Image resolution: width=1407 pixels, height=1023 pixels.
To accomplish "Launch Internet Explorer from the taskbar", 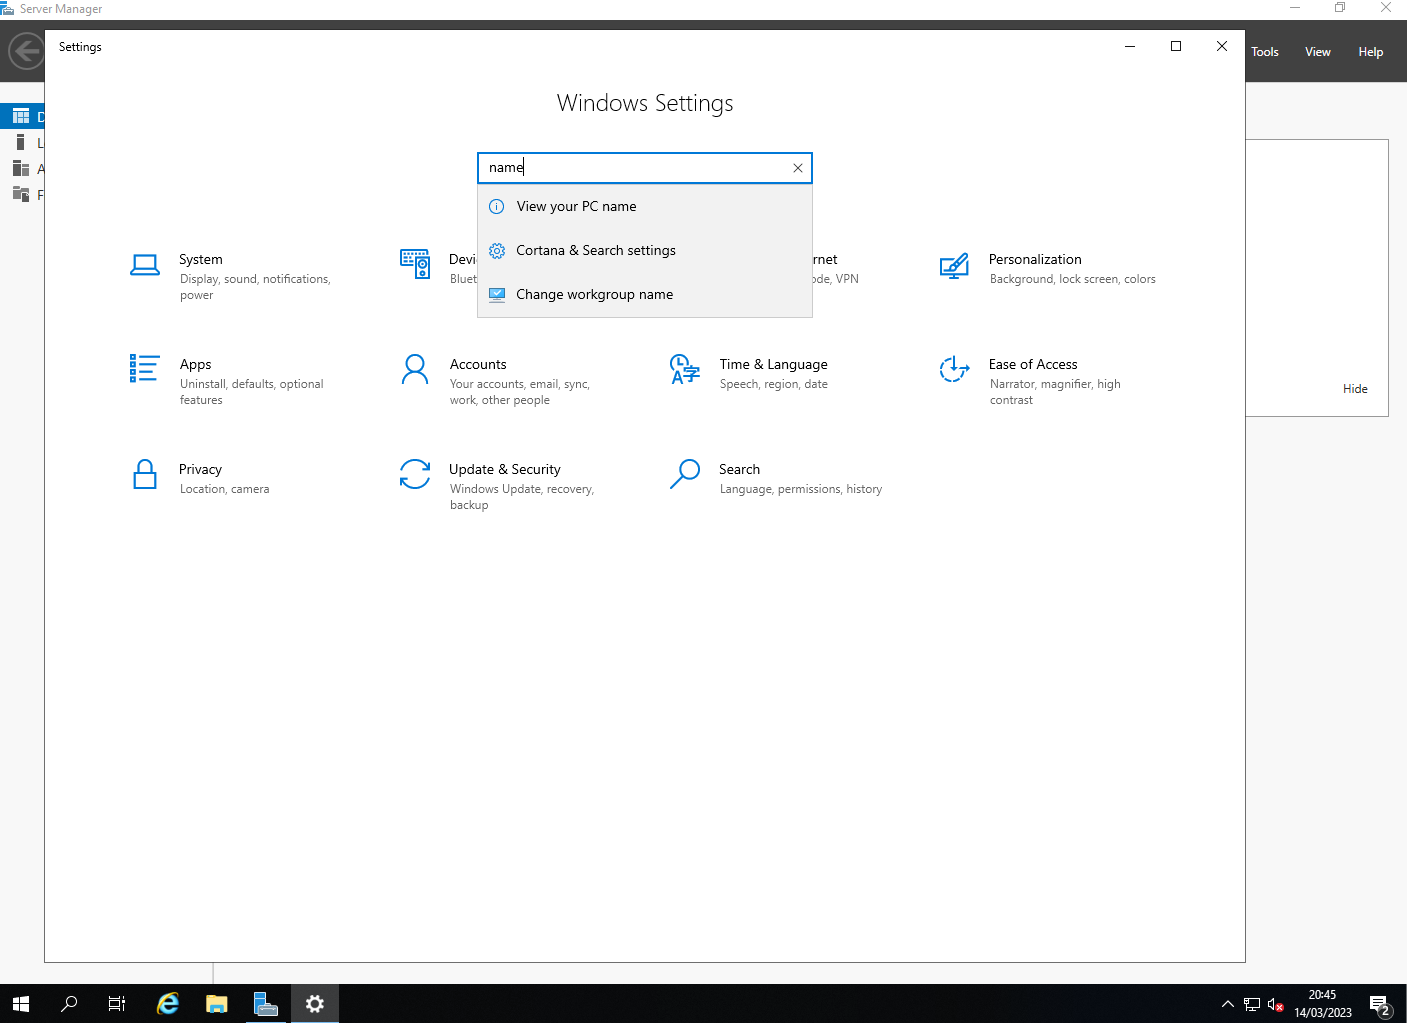I will click(x=168, y=1004).
